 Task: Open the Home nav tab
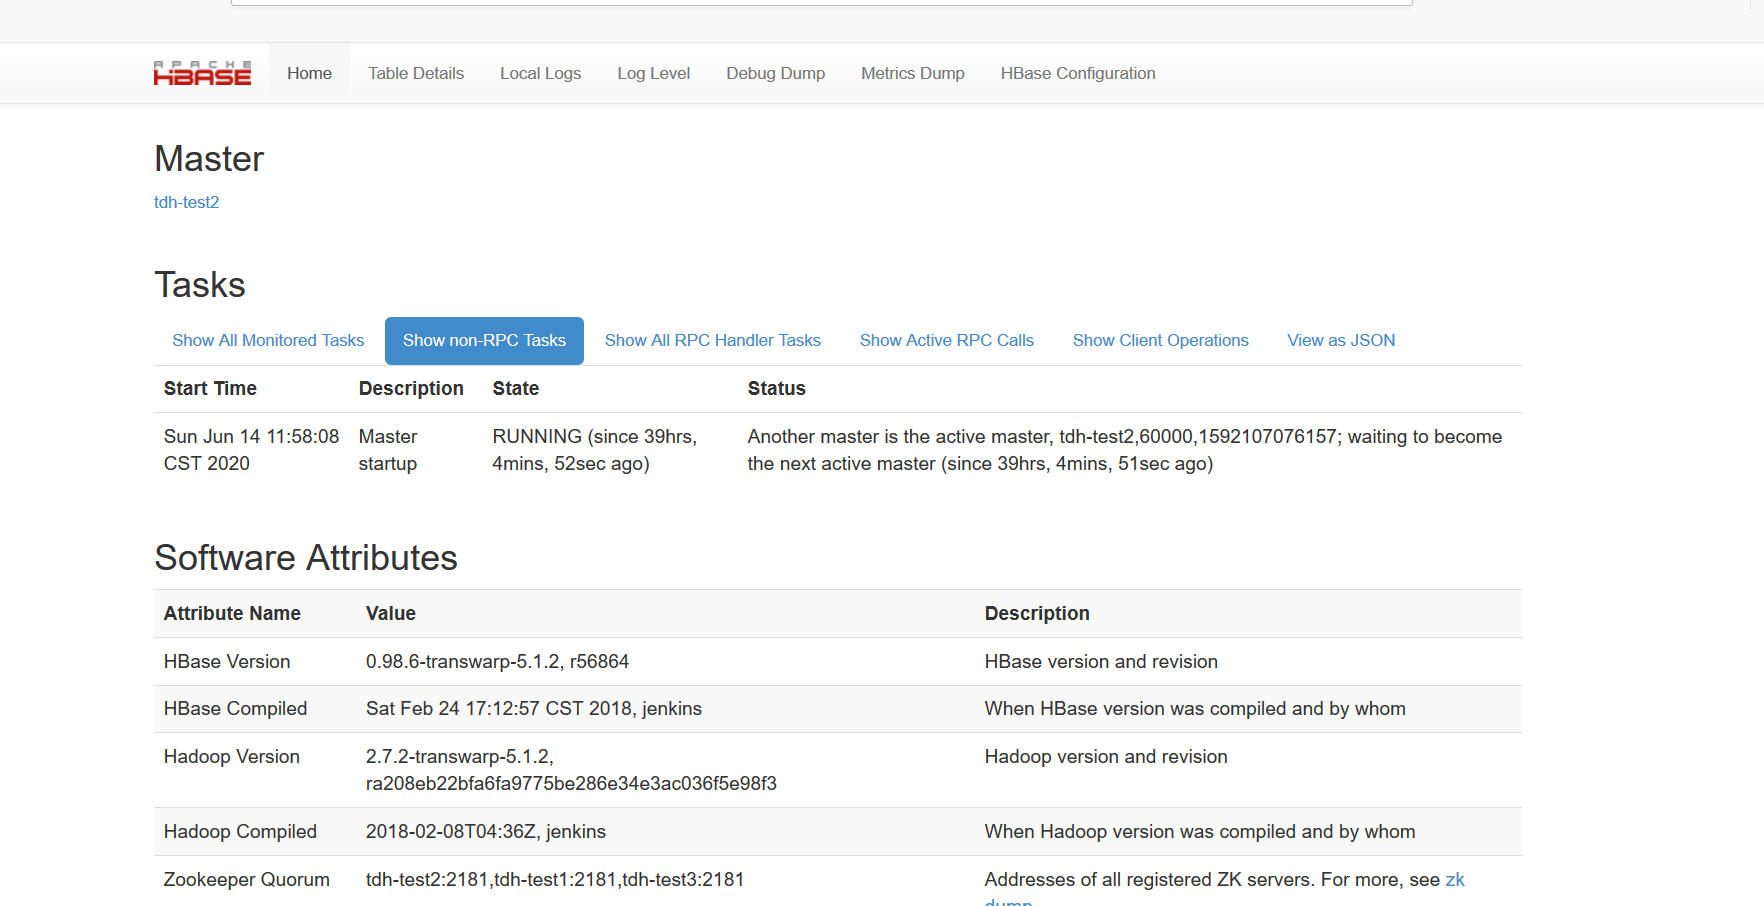click(309, 73)
